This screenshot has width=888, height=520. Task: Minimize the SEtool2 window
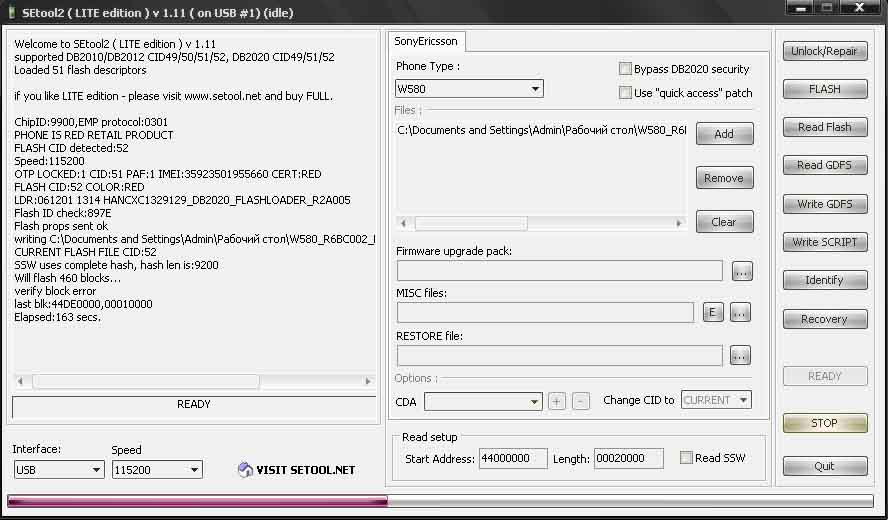point(801,7)
